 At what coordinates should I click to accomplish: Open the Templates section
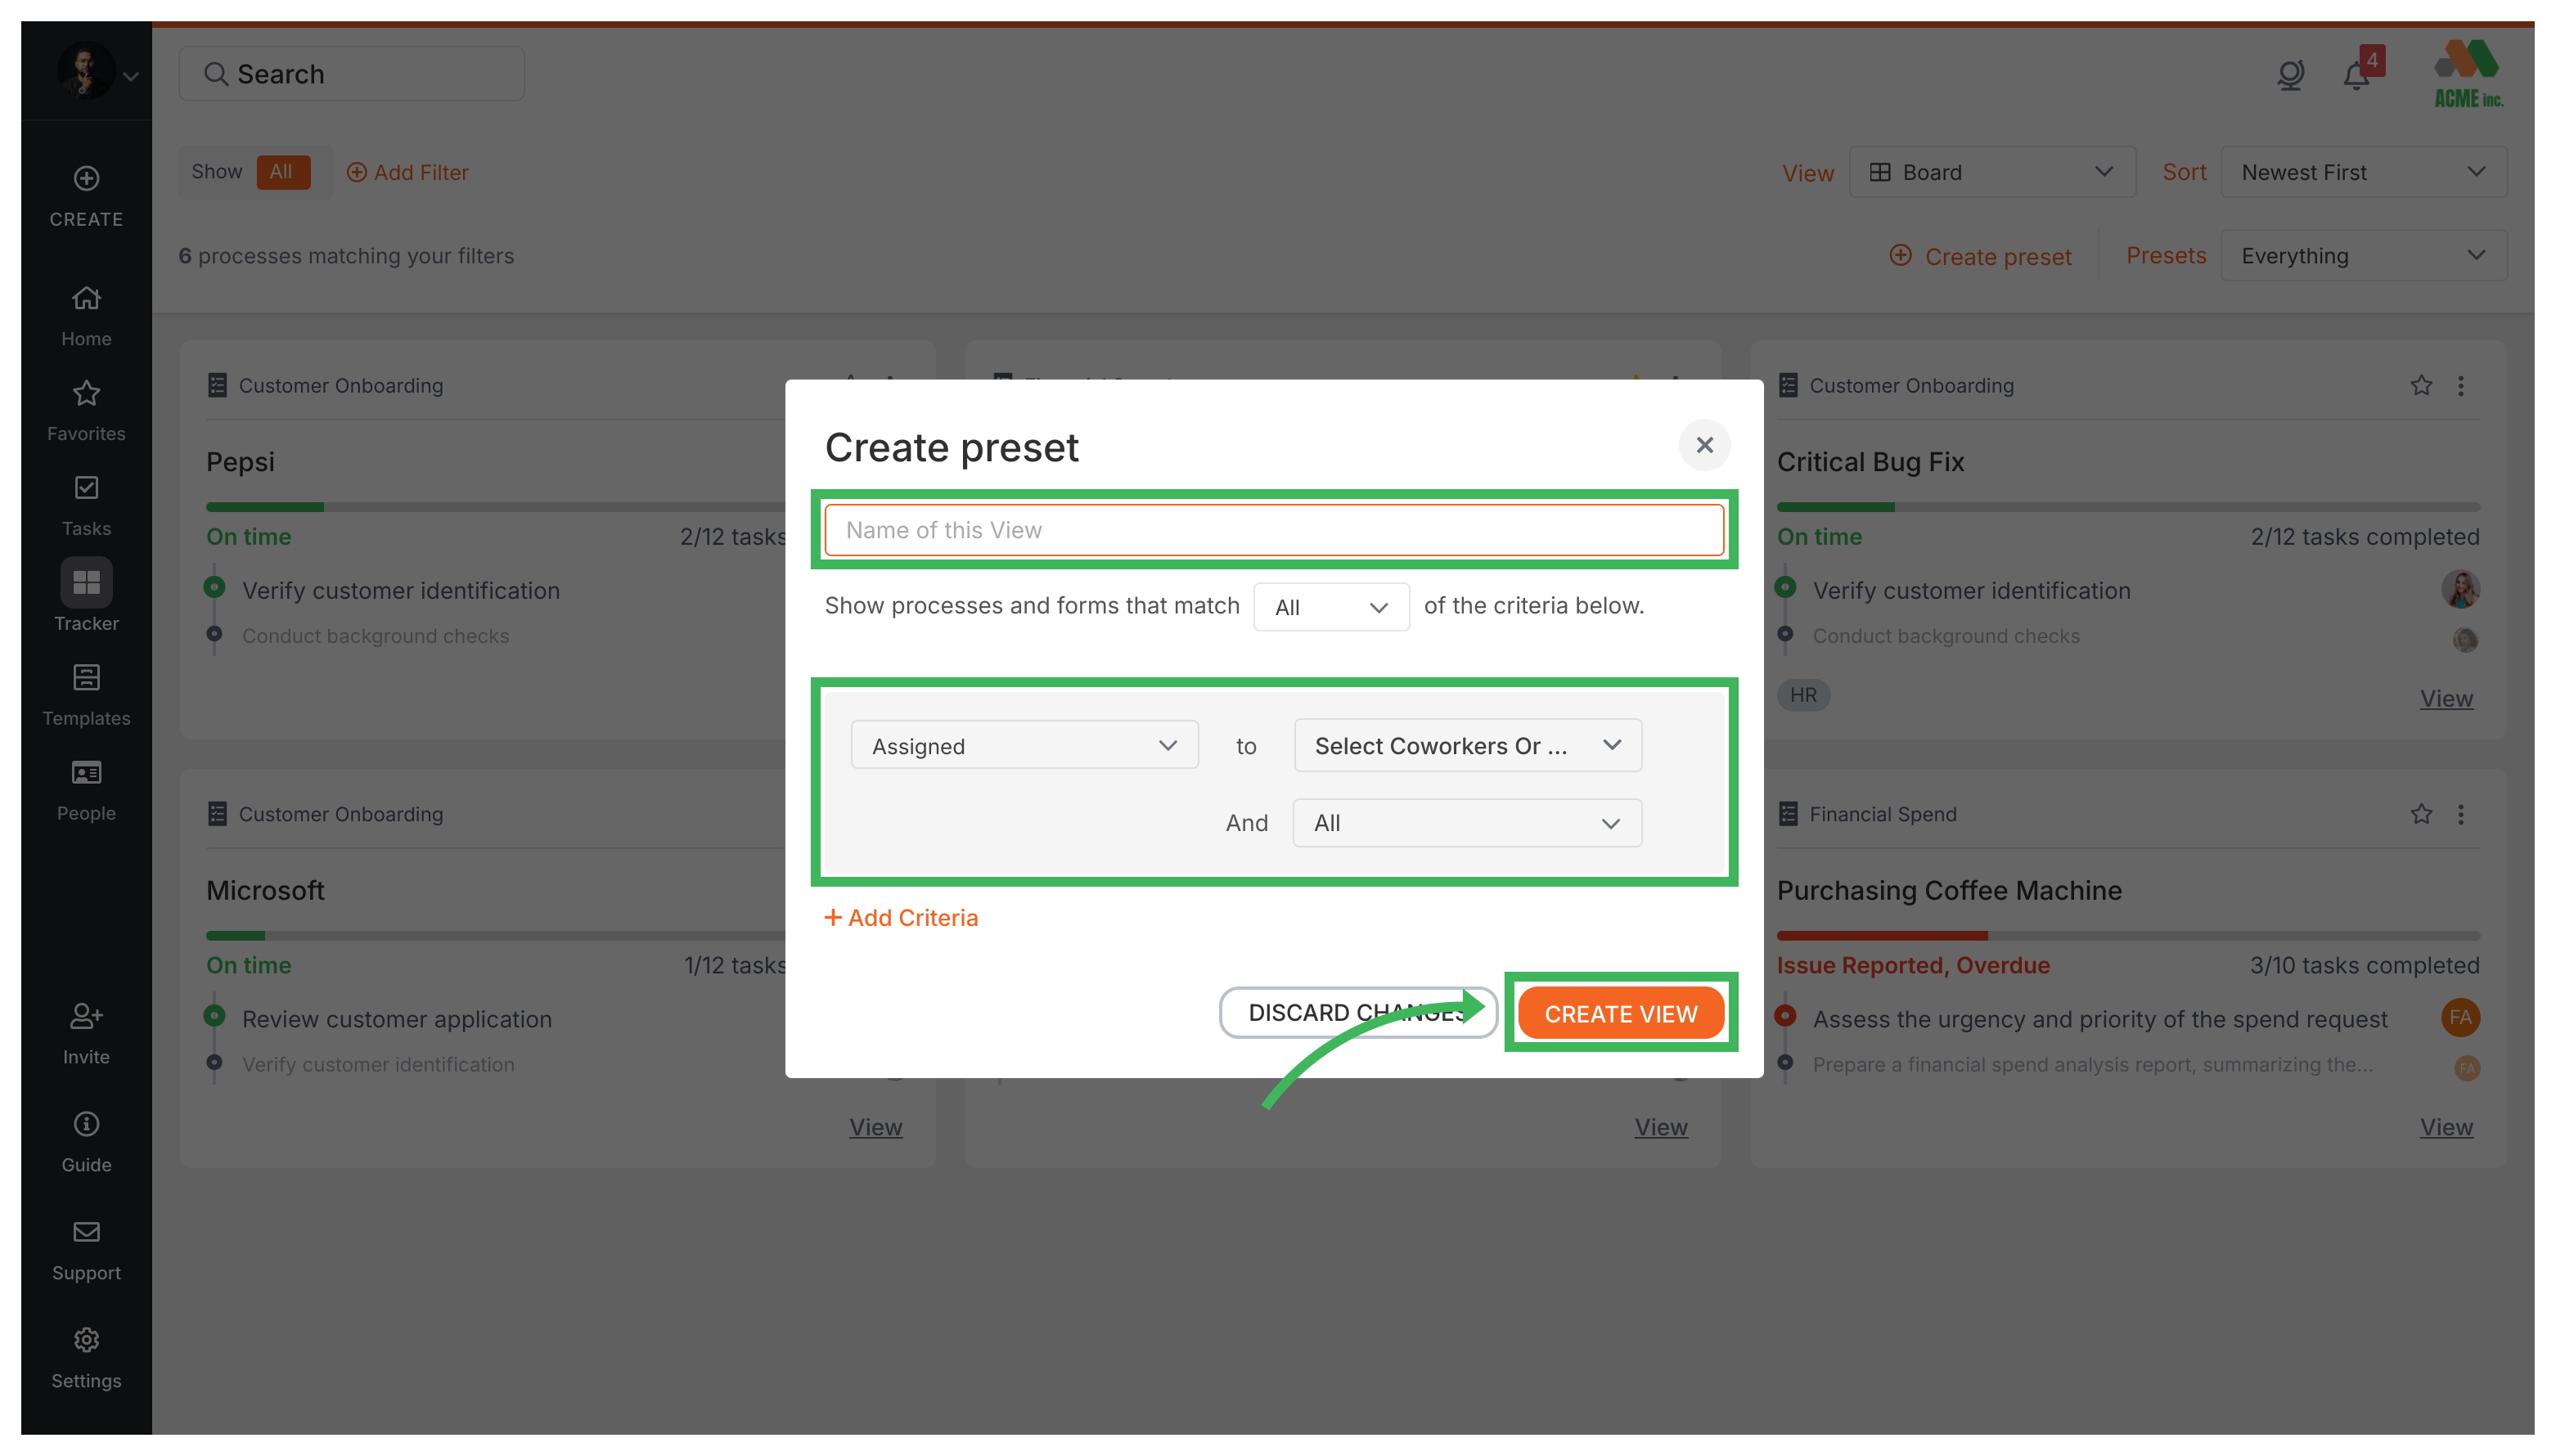tap(86, 692)
